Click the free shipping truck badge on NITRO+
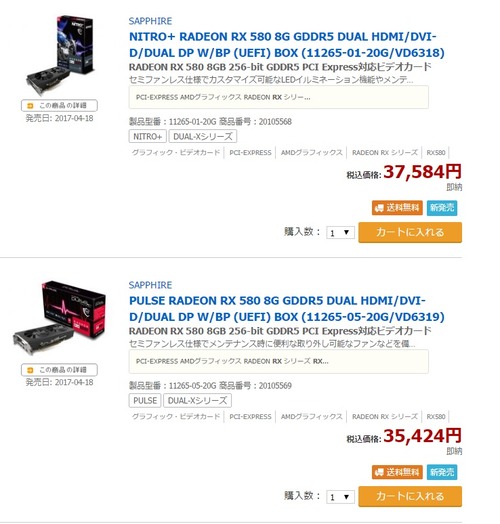Viewport: 500px width, 524px height. (x=397, y=208)
